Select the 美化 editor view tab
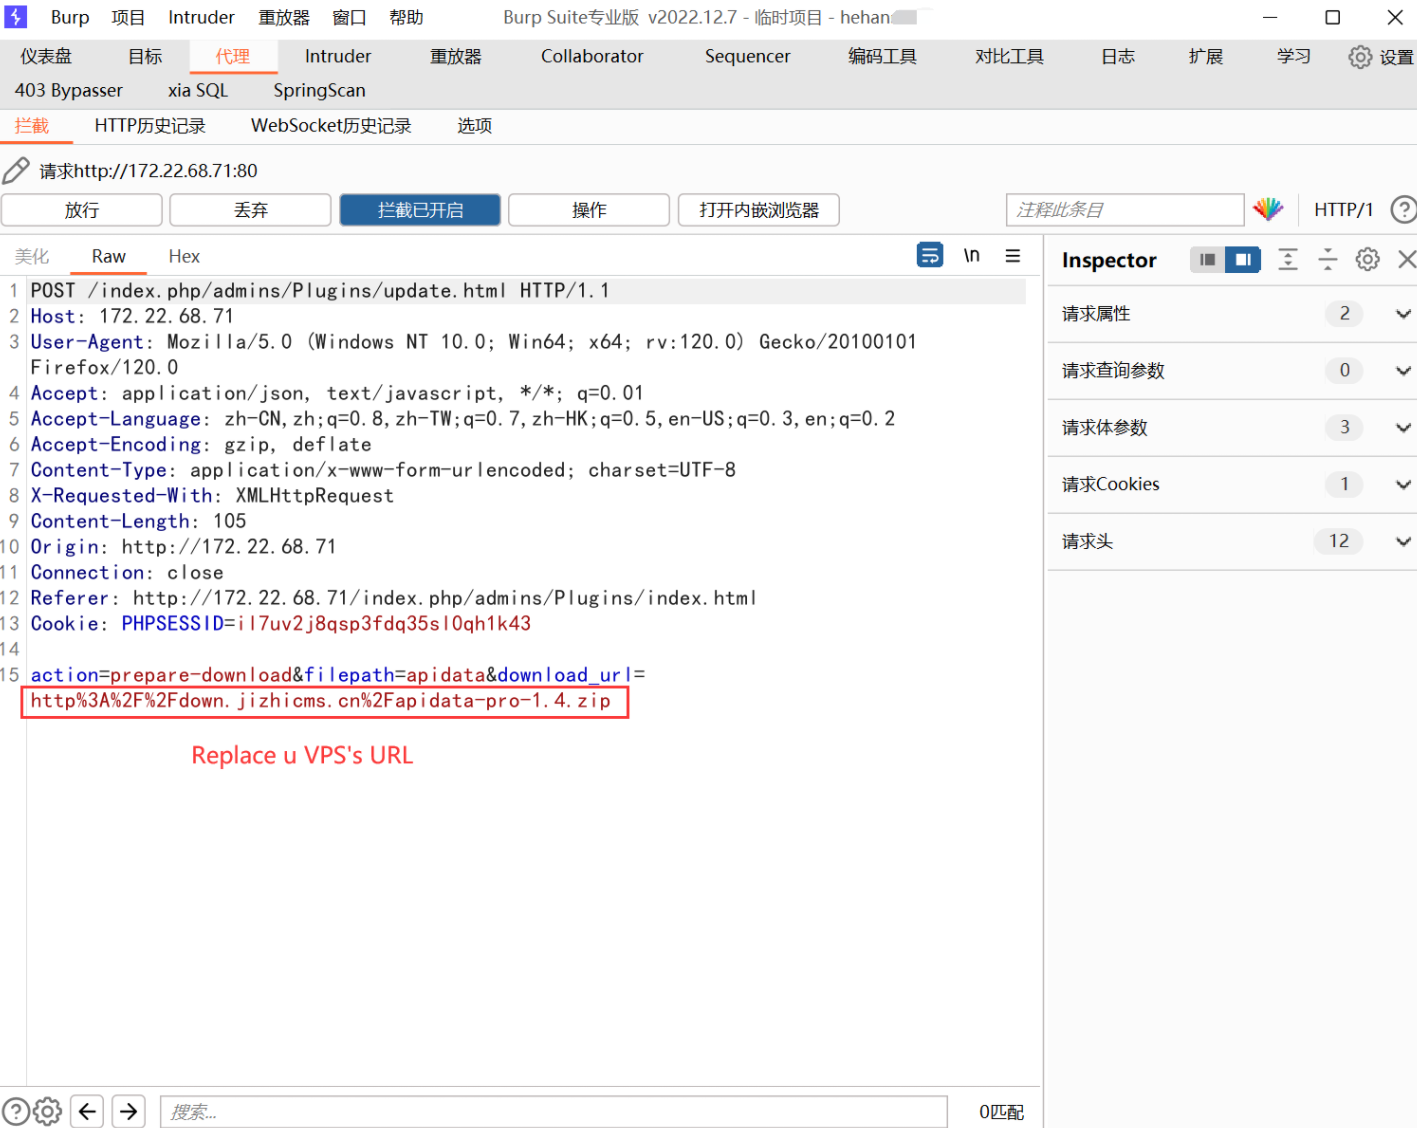The image size is (1417, 1128). point(32,257)
